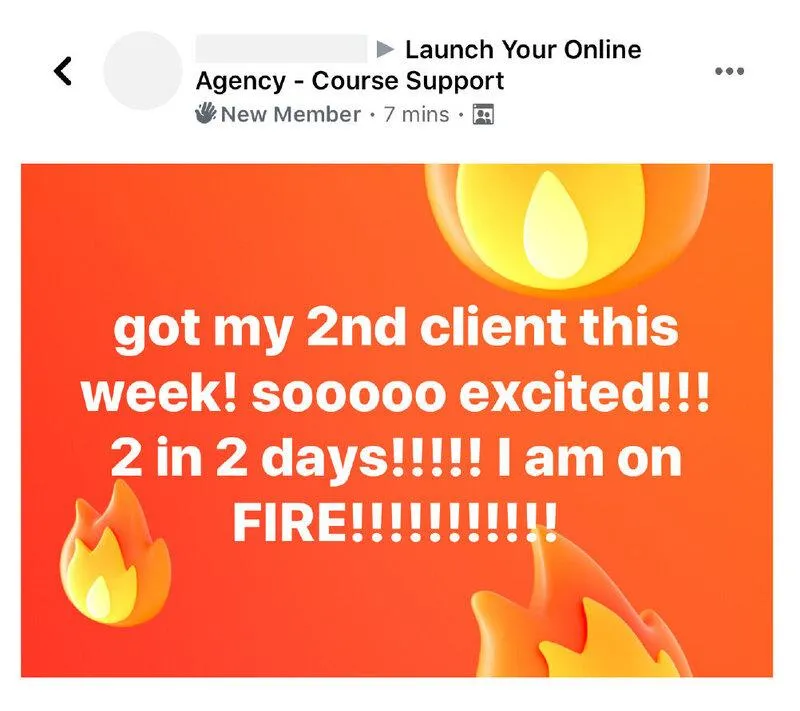Click the 2 in 2 days line
Viewport: 800px width, 711px height.
coord(396,459)
